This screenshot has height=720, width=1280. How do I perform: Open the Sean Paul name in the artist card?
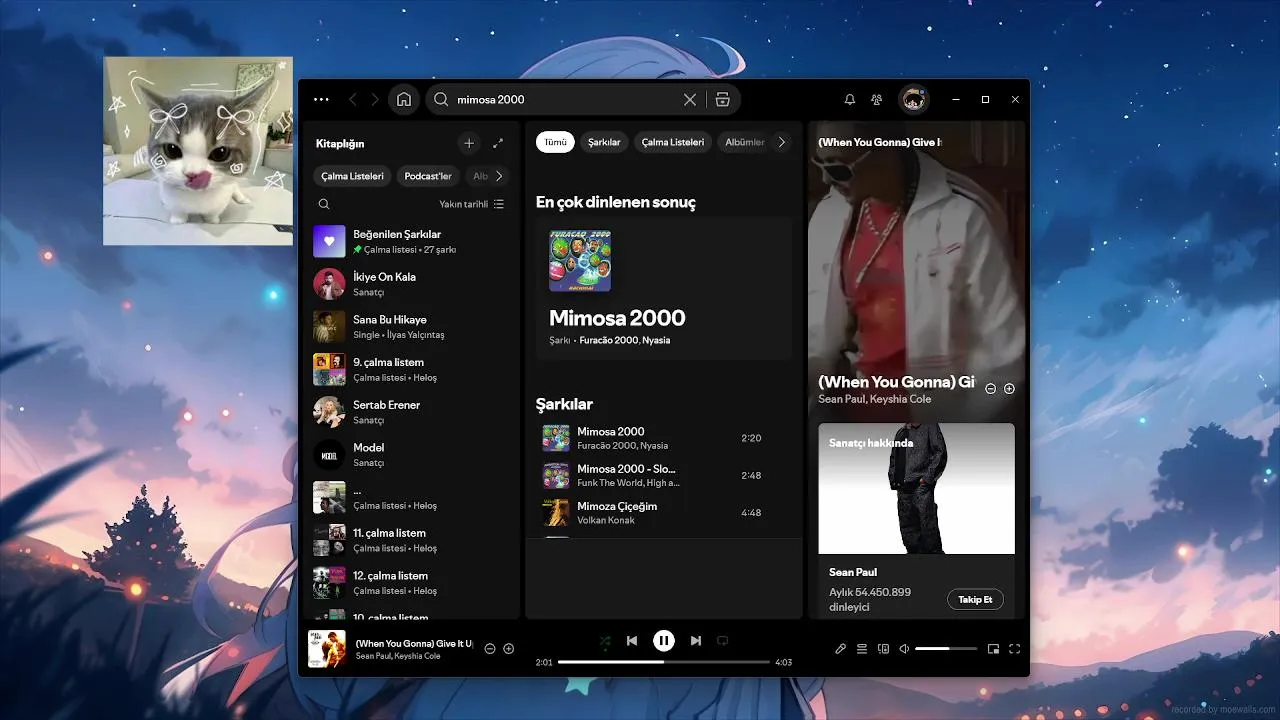(853, 572)
